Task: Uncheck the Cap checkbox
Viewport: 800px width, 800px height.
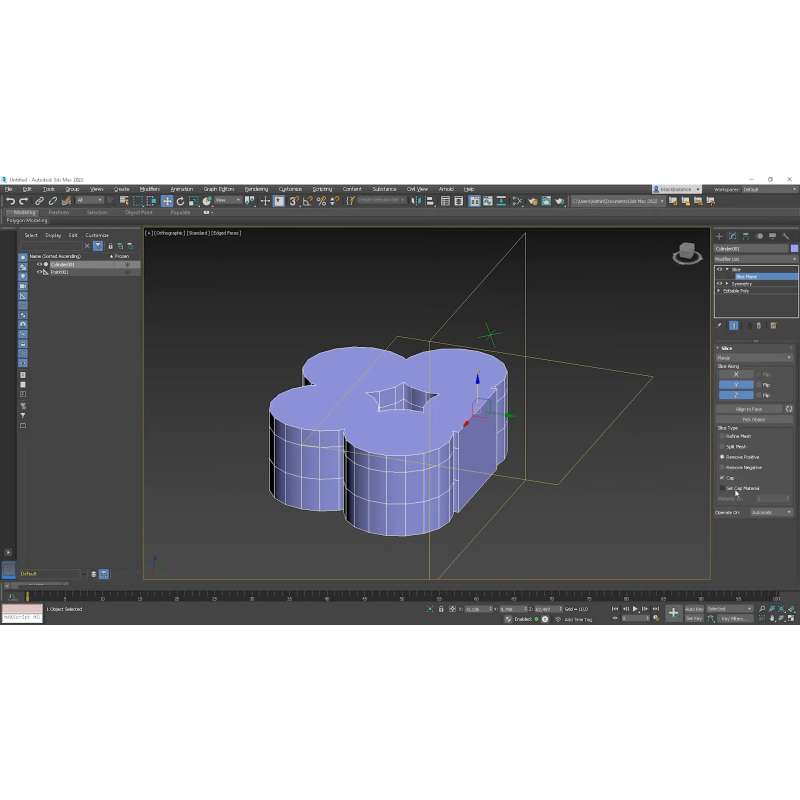Action: [722, 478]
